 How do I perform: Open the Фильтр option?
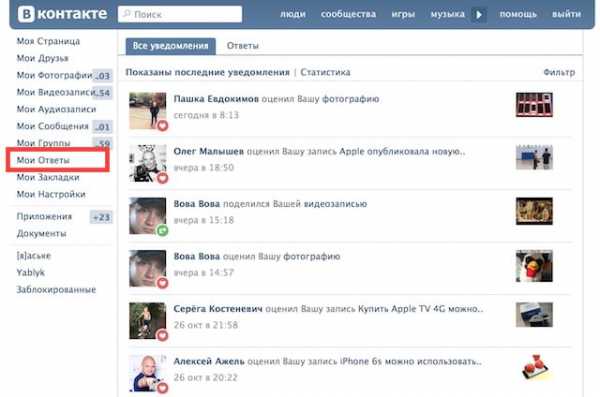click(559, 72)
